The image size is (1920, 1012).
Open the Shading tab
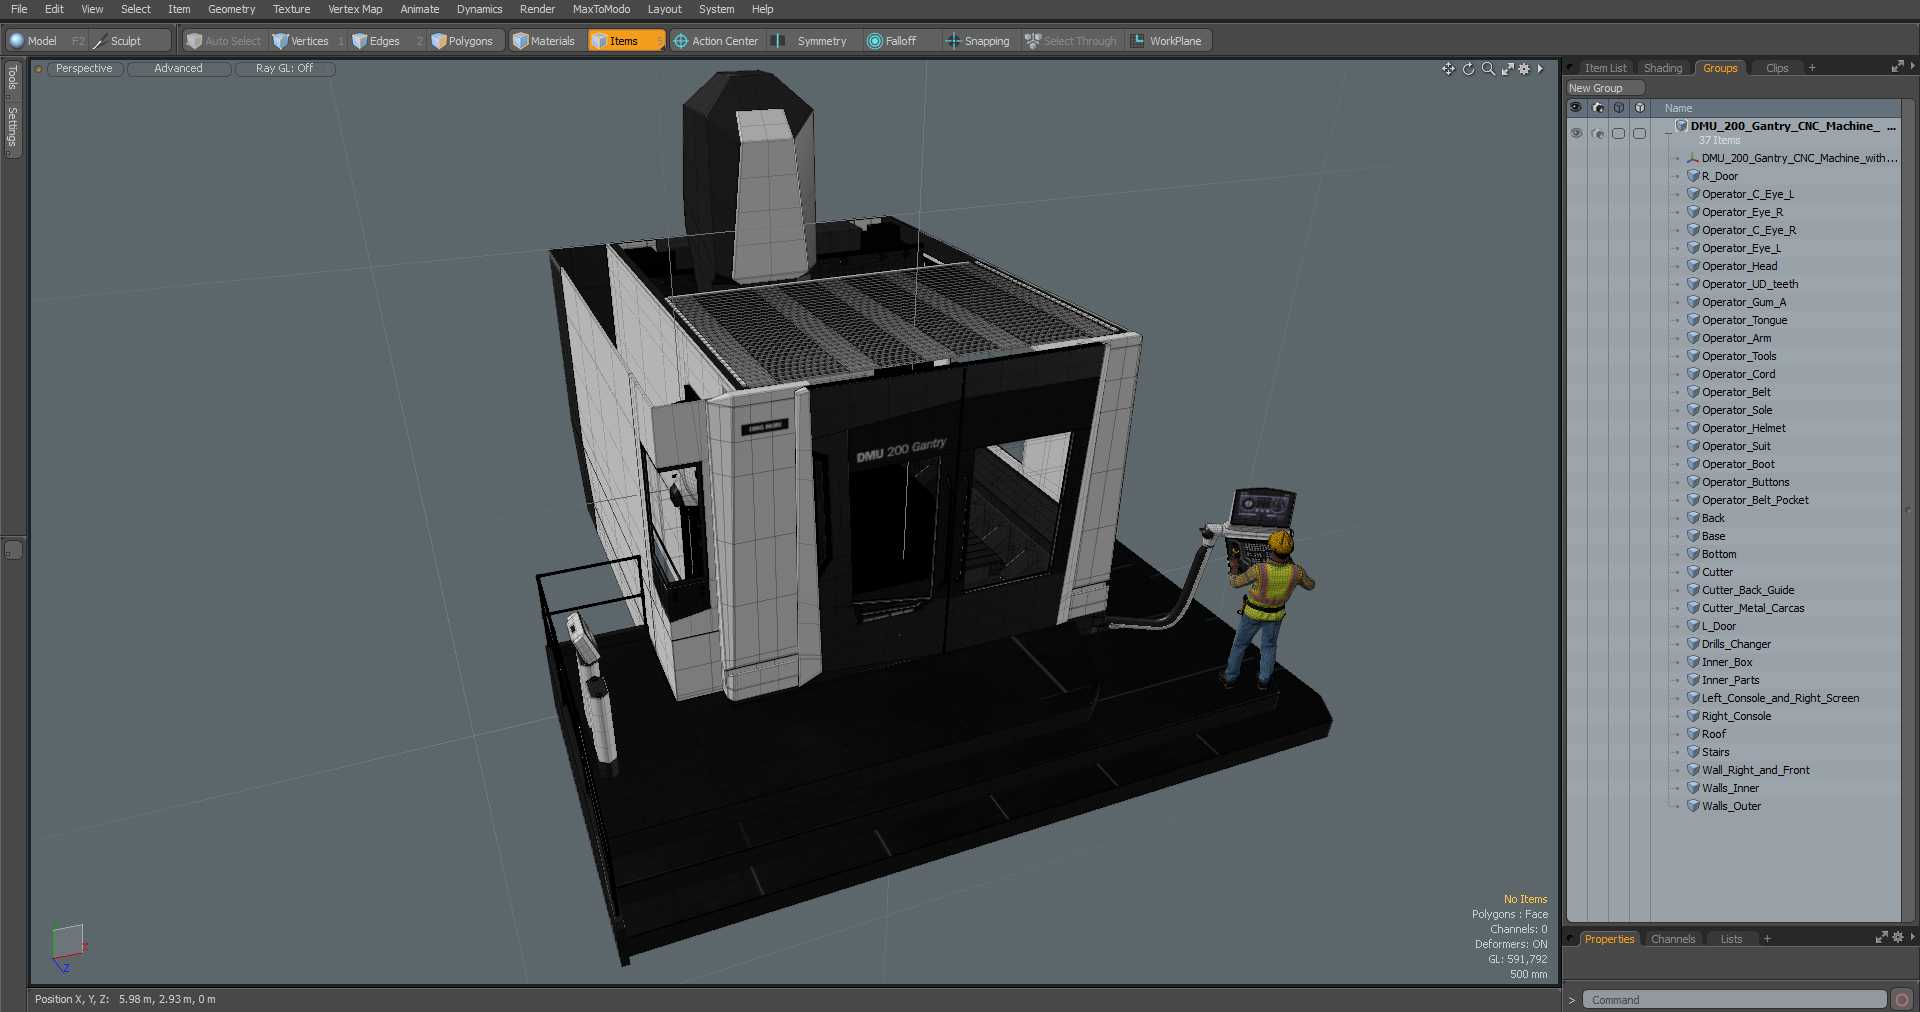(1663, 68)
